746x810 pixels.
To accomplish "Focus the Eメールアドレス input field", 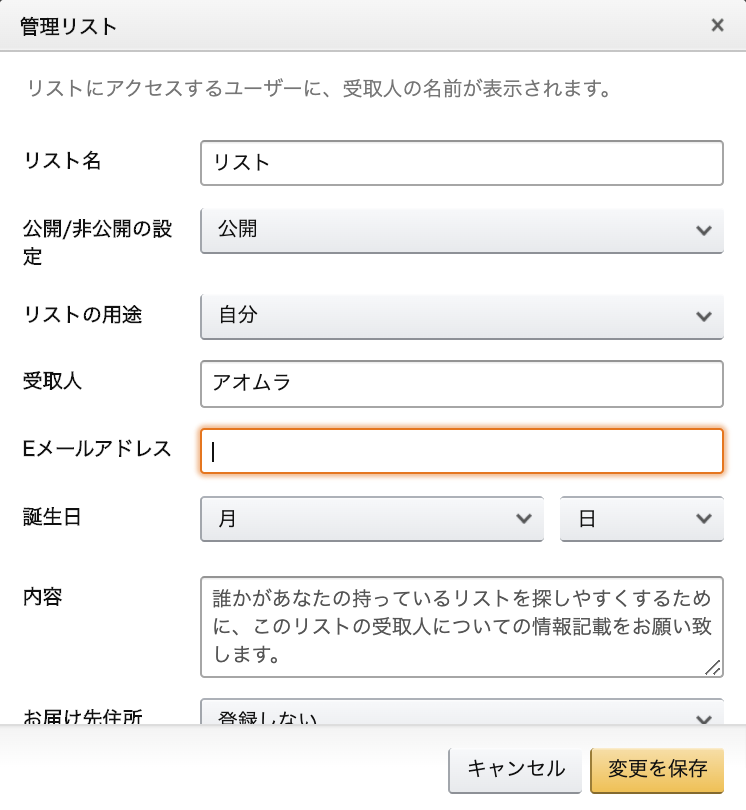I will 461,450.
